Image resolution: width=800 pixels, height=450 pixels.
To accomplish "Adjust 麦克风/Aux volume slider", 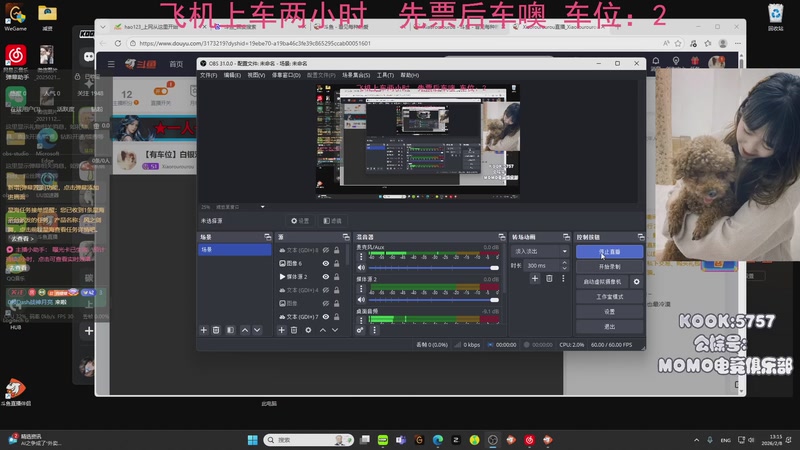I will point(433,268).
